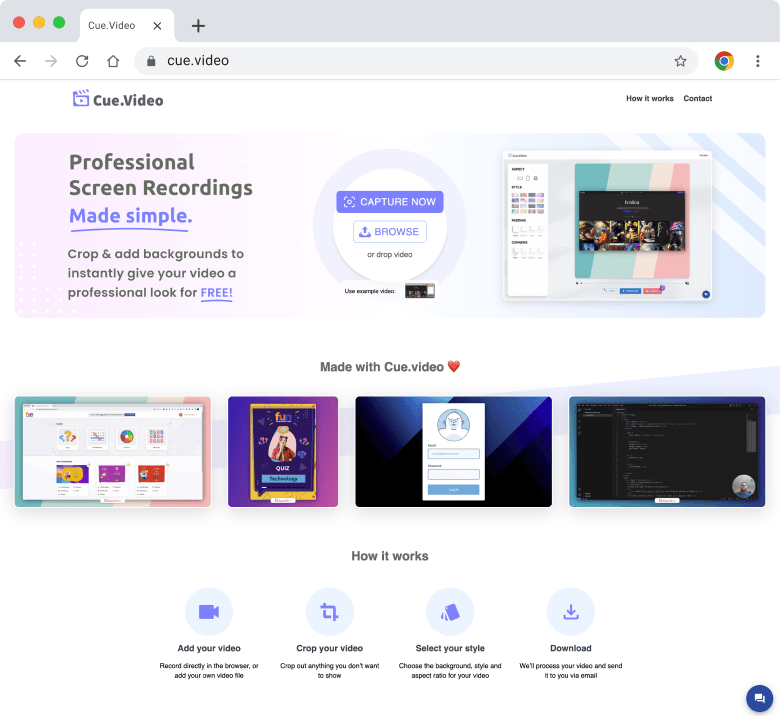Click the BROWSE upload button
The height and width of the screenshot is (716, 780).
pyautogui.click(x=390, y=232)
